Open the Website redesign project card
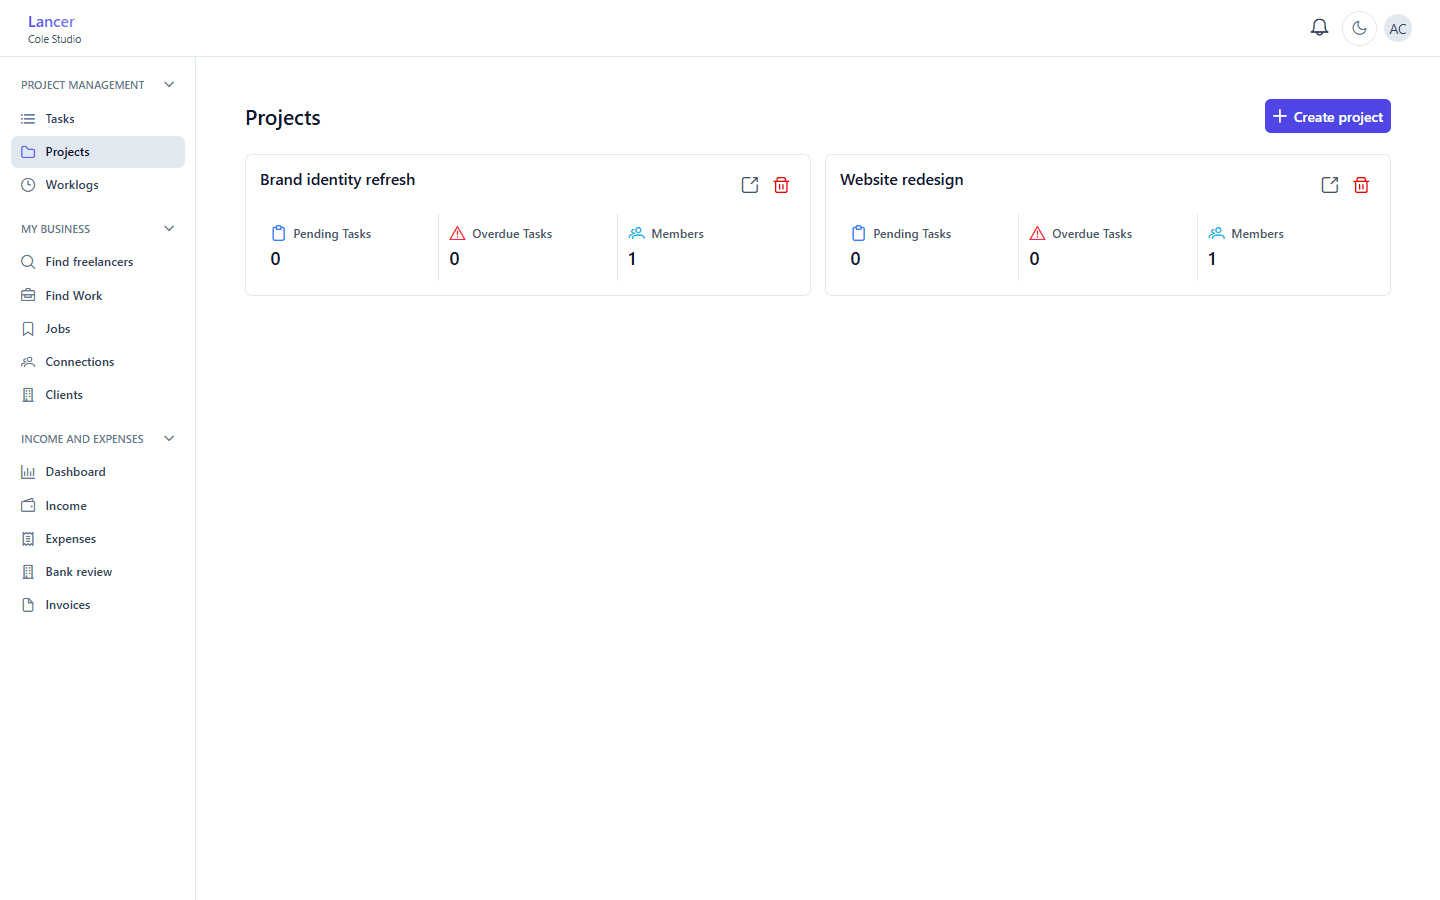Image resolution: width=1440 pixels, height=900 pixels. point(1108,225)
